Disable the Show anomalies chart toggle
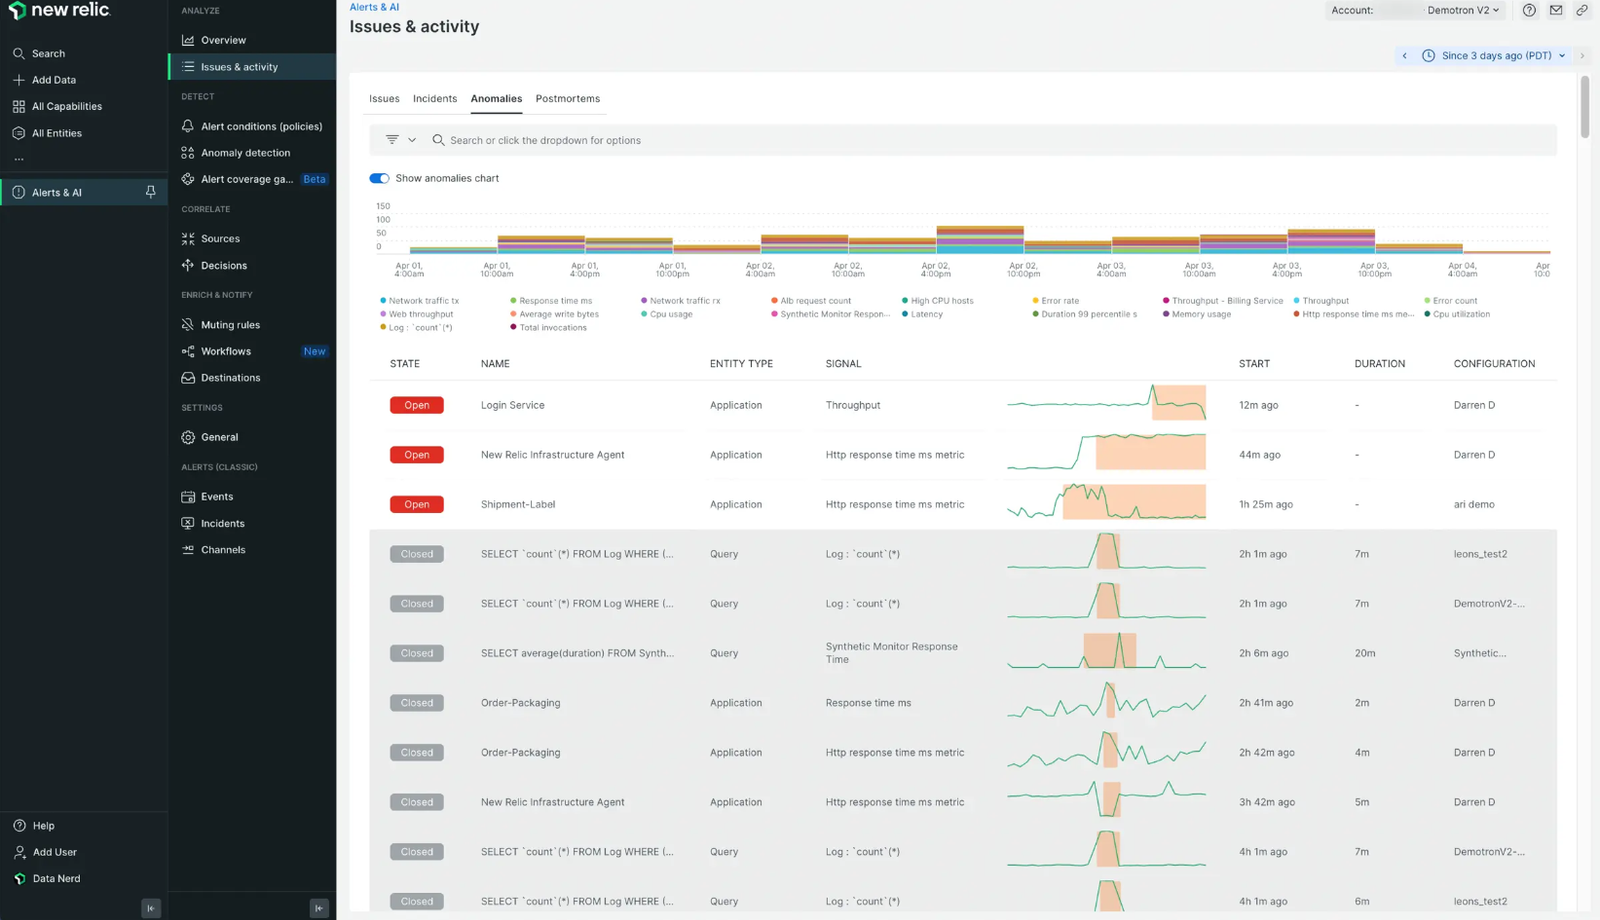1600x920 pixels. pos(379,178)
